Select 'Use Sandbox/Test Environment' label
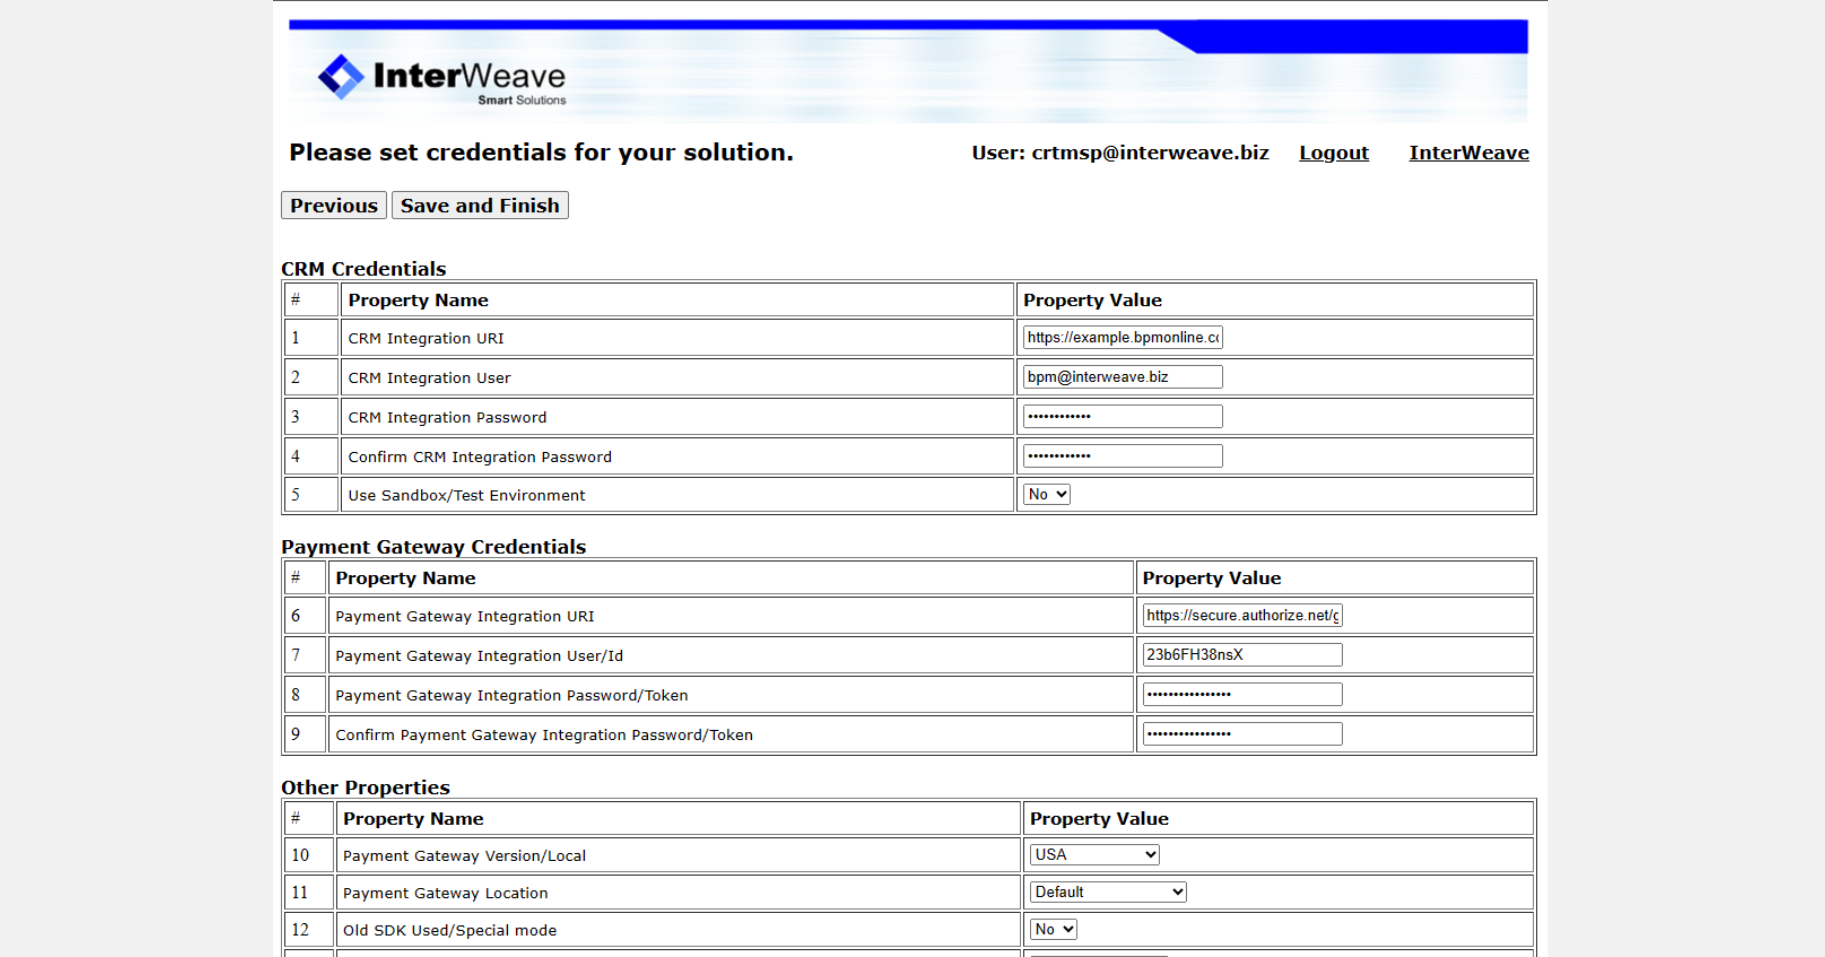1825x957 pixels. (x=466, y=495)
